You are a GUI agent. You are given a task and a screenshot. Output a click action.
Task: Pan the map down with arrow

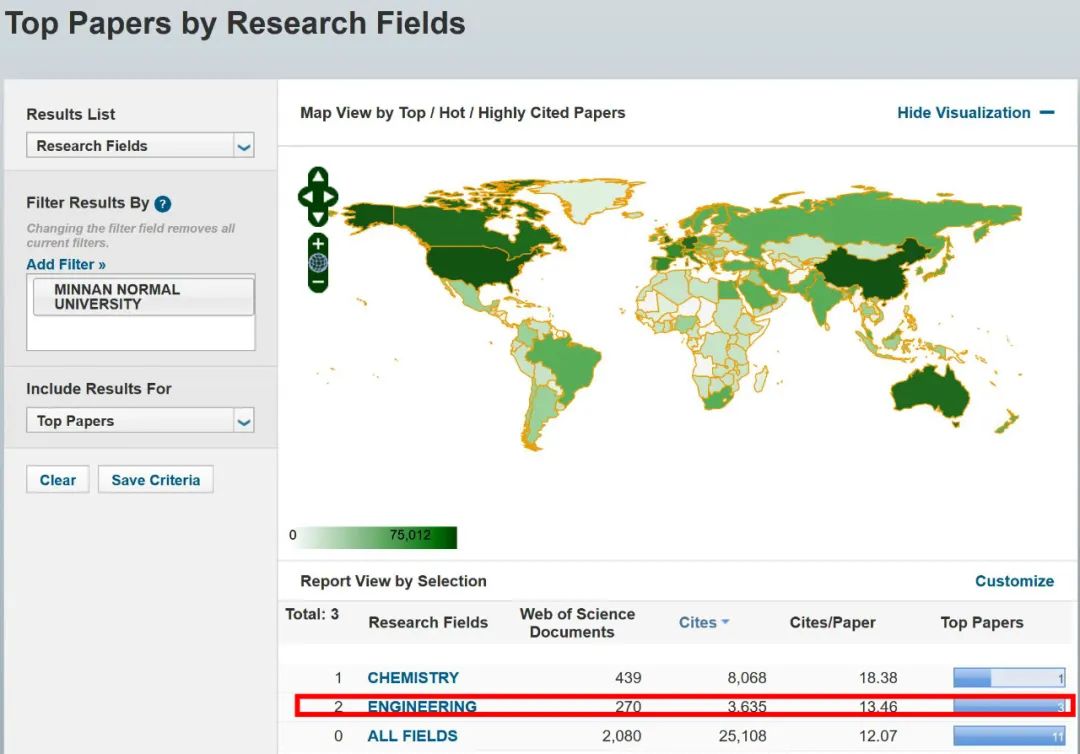(318, 215)
